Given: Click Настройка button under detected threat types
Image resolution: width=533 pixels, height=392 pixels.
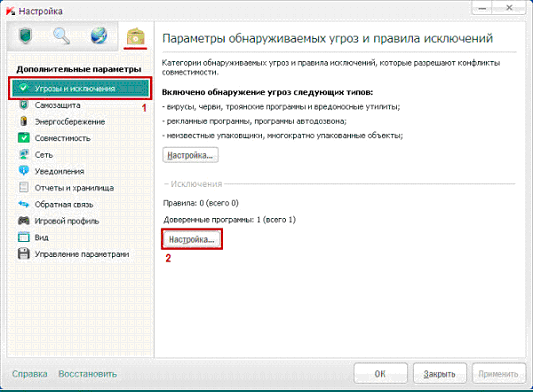Looking at the screenshot, I should pyautogui.click(x=190, y=155).
